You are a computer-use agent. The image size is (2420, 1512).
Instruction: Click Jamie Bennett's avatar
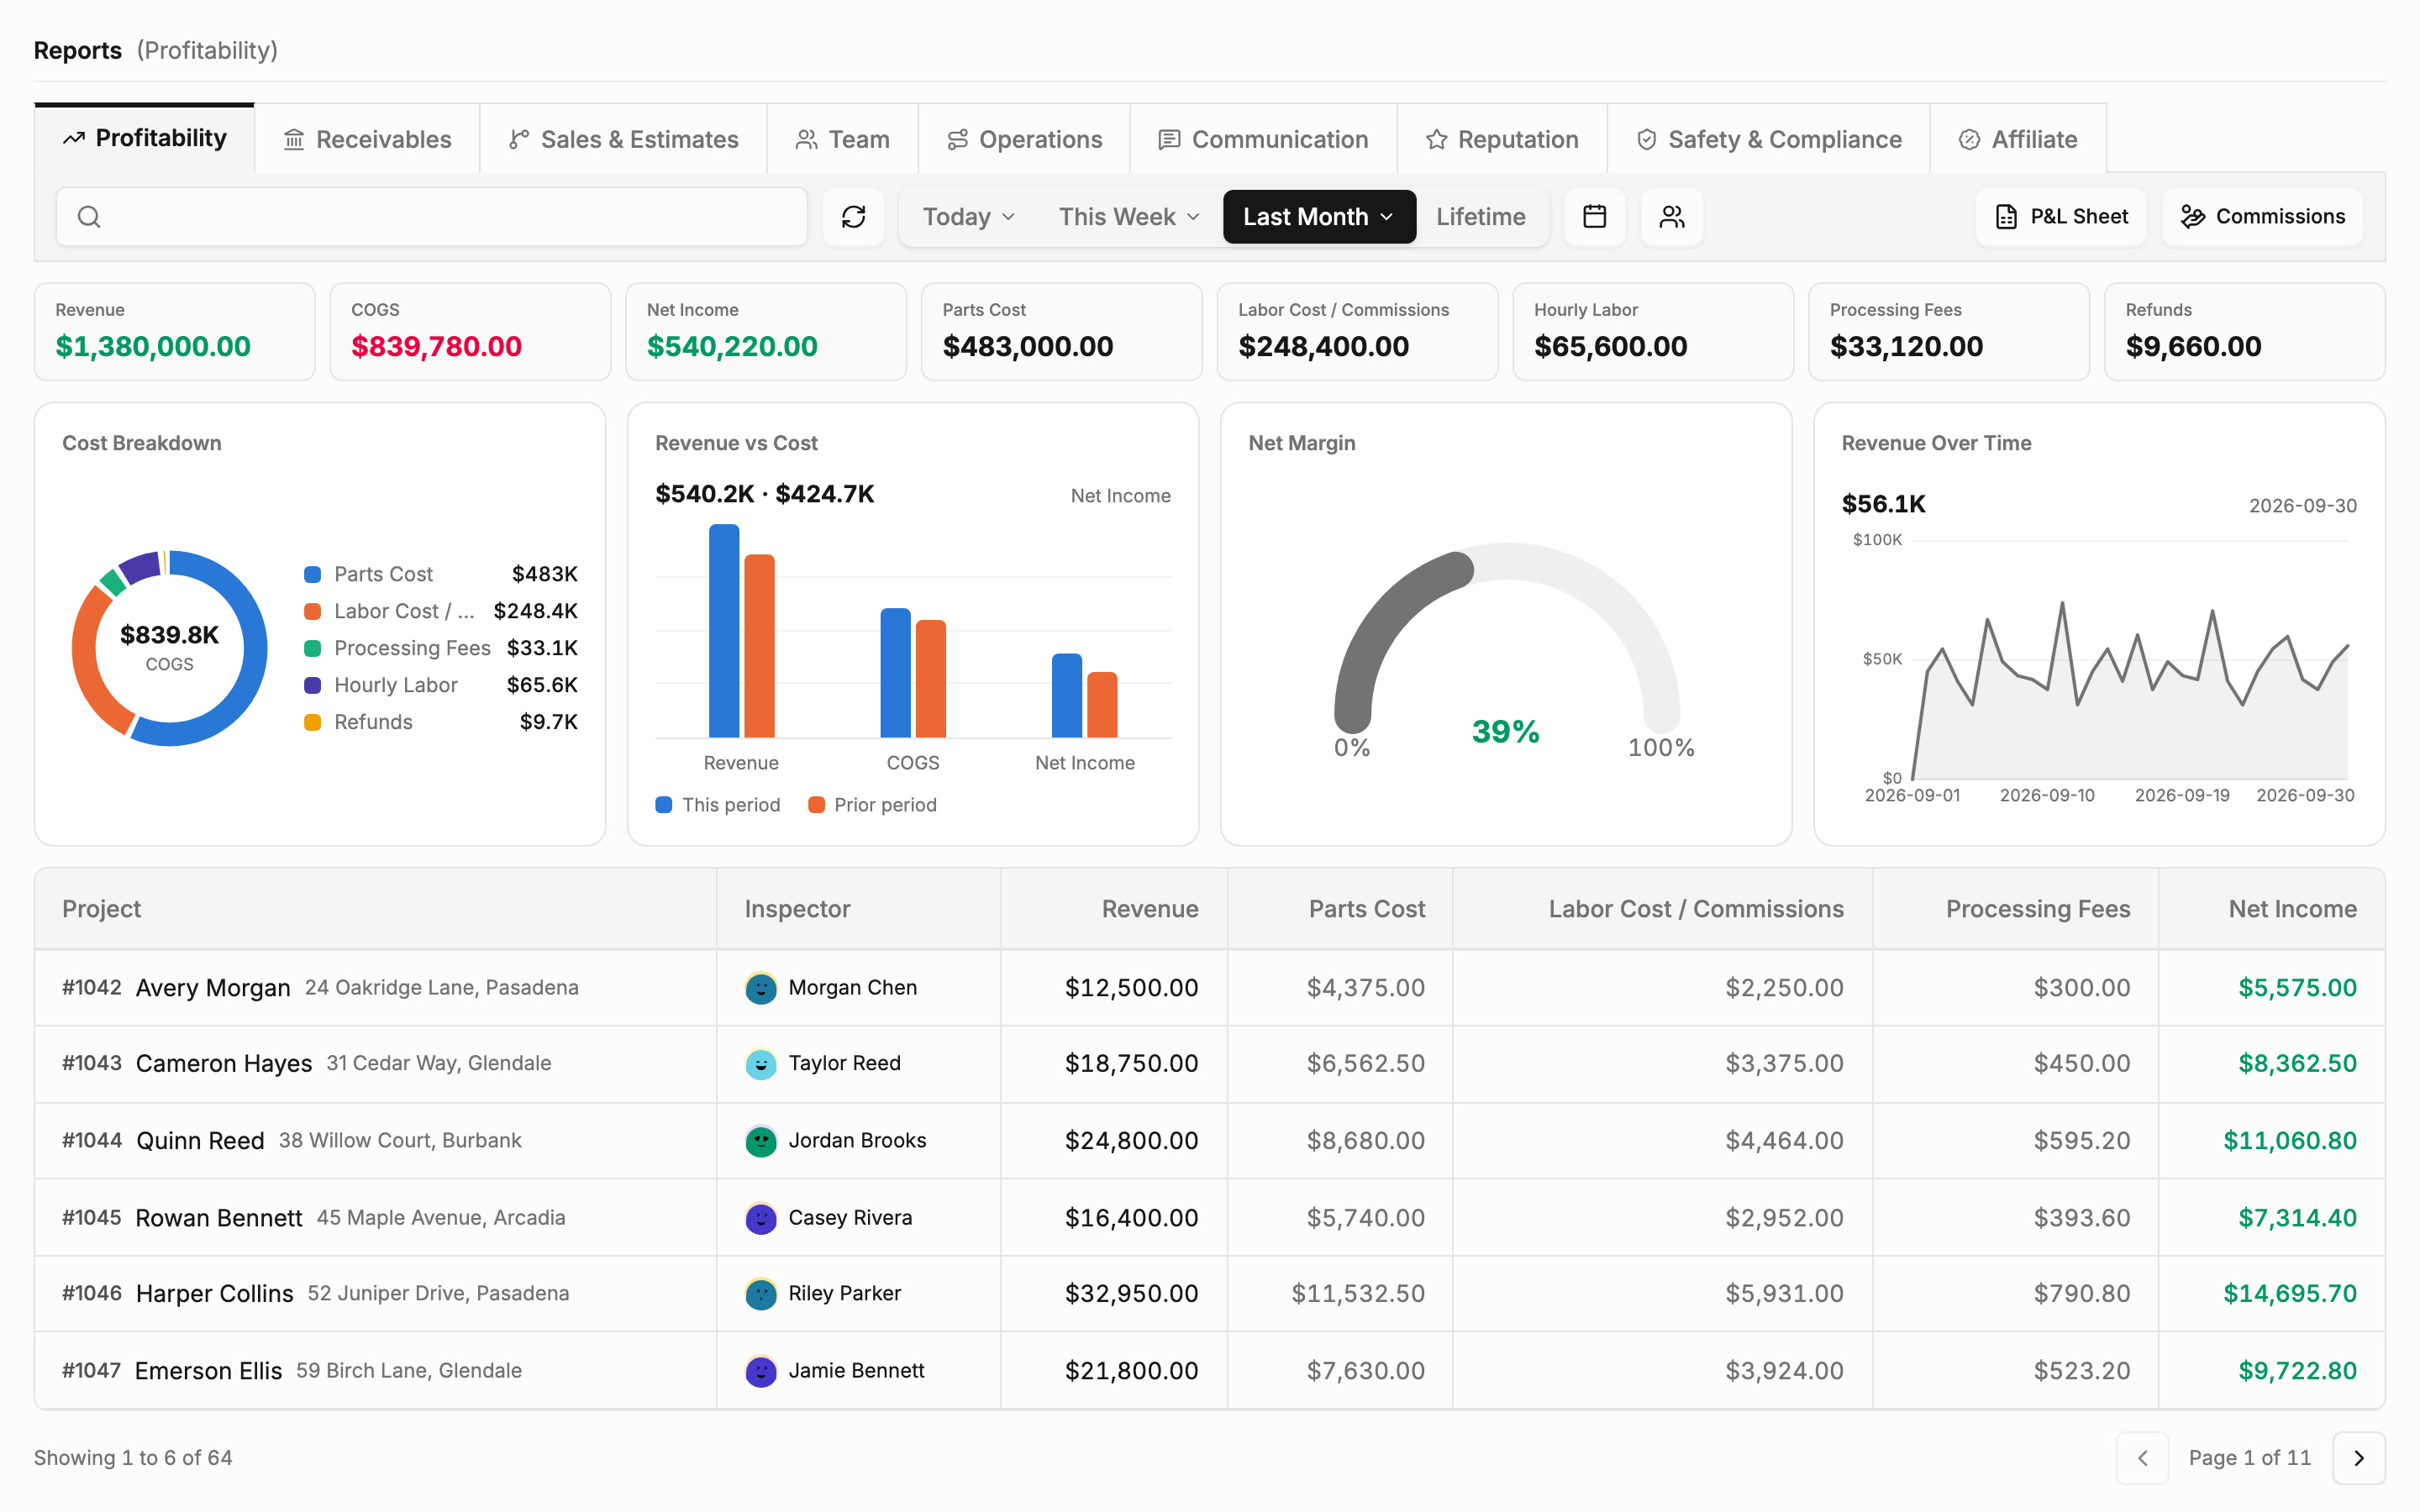tap(761, 1370)
